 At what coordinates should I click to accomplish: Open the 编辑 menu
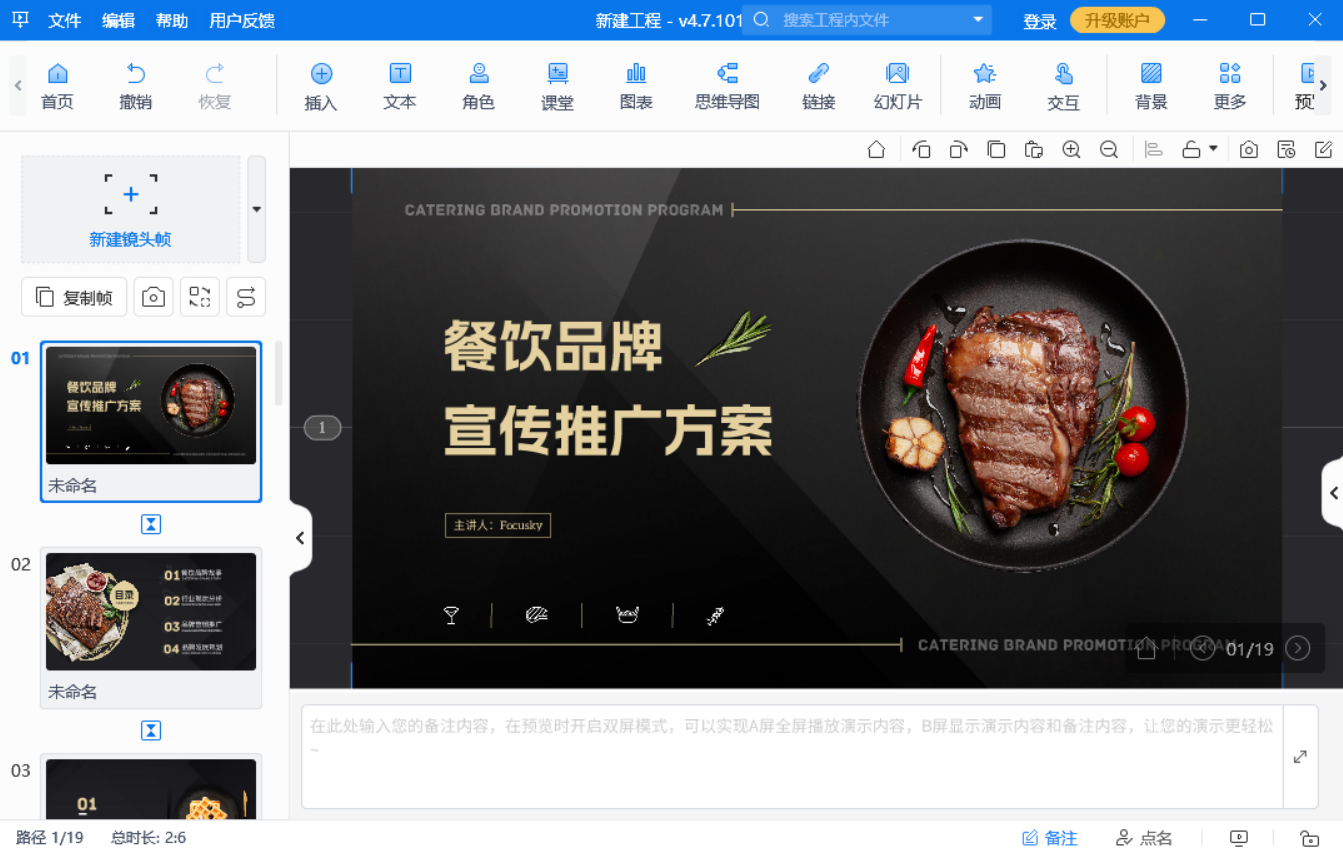(x=118, y=20)
